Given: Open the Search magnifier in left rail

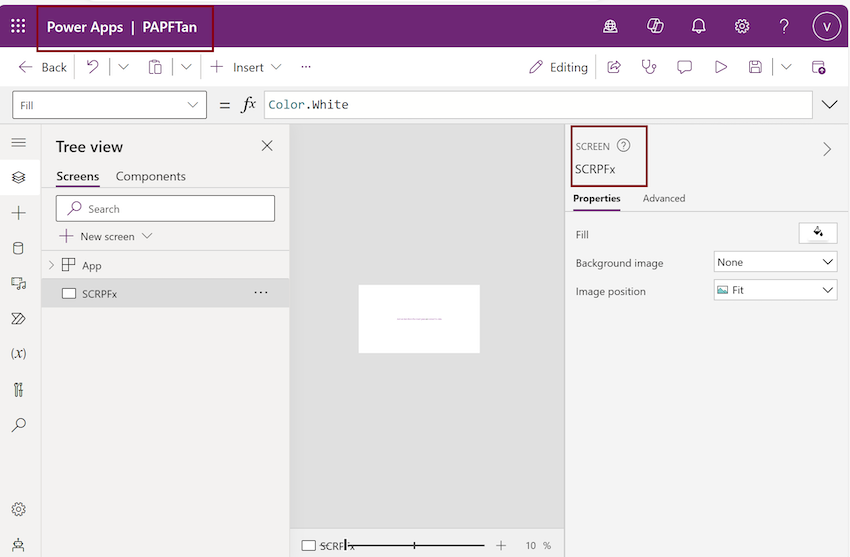Looking at the screenshot, I should coord(18,424).
